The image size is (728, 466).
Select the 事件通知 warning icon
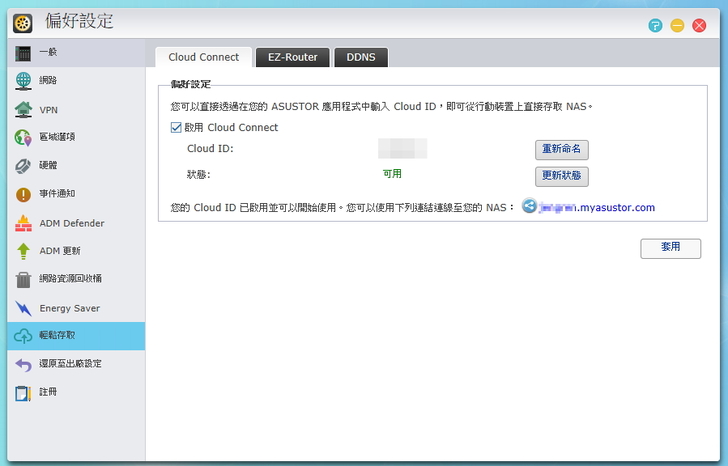coord(23,194)
